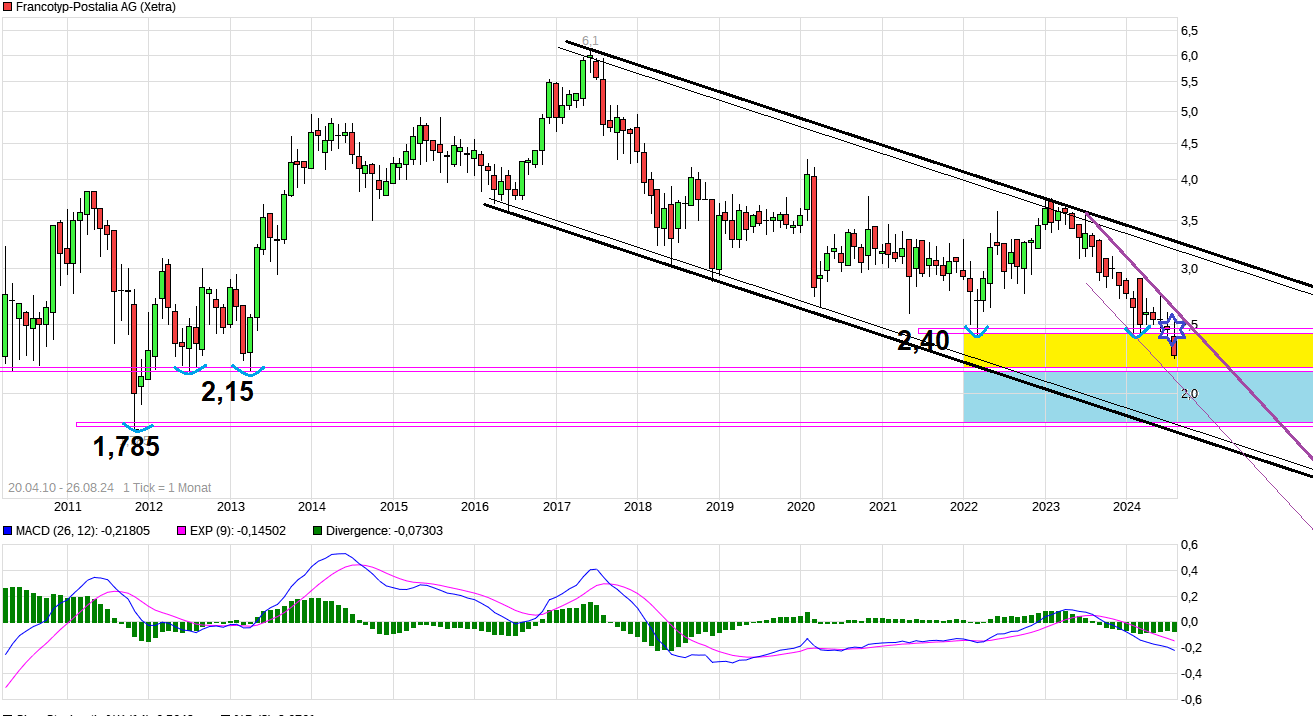Click the bold 1,785 annotation text
This screenshot has width=1313, height=719.
[x=126, y=447]
